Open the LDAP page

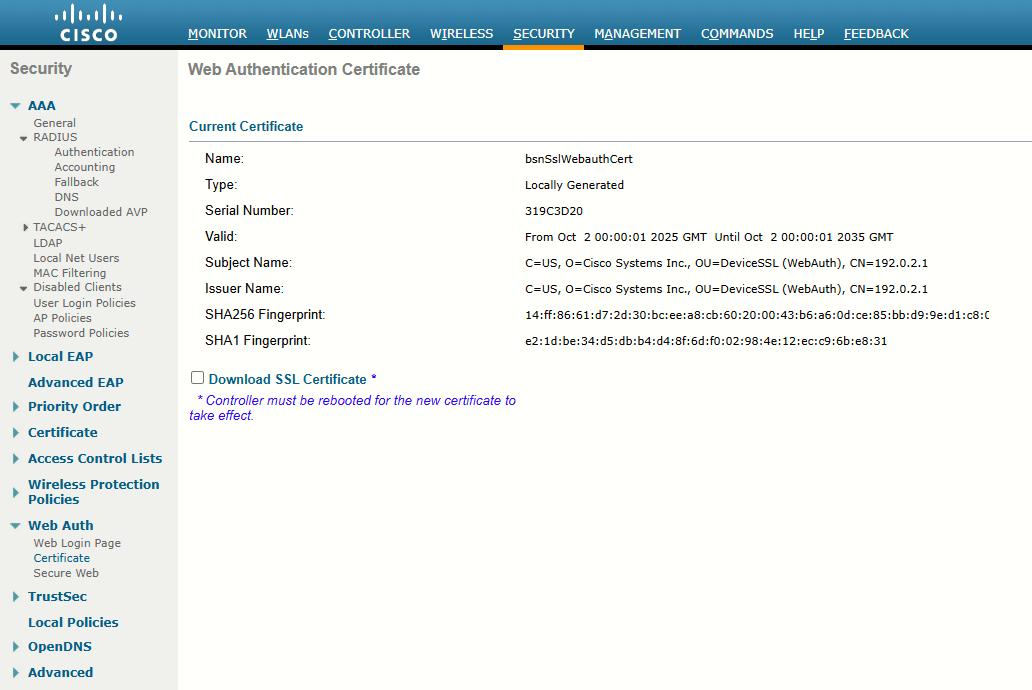pos(48,243)
